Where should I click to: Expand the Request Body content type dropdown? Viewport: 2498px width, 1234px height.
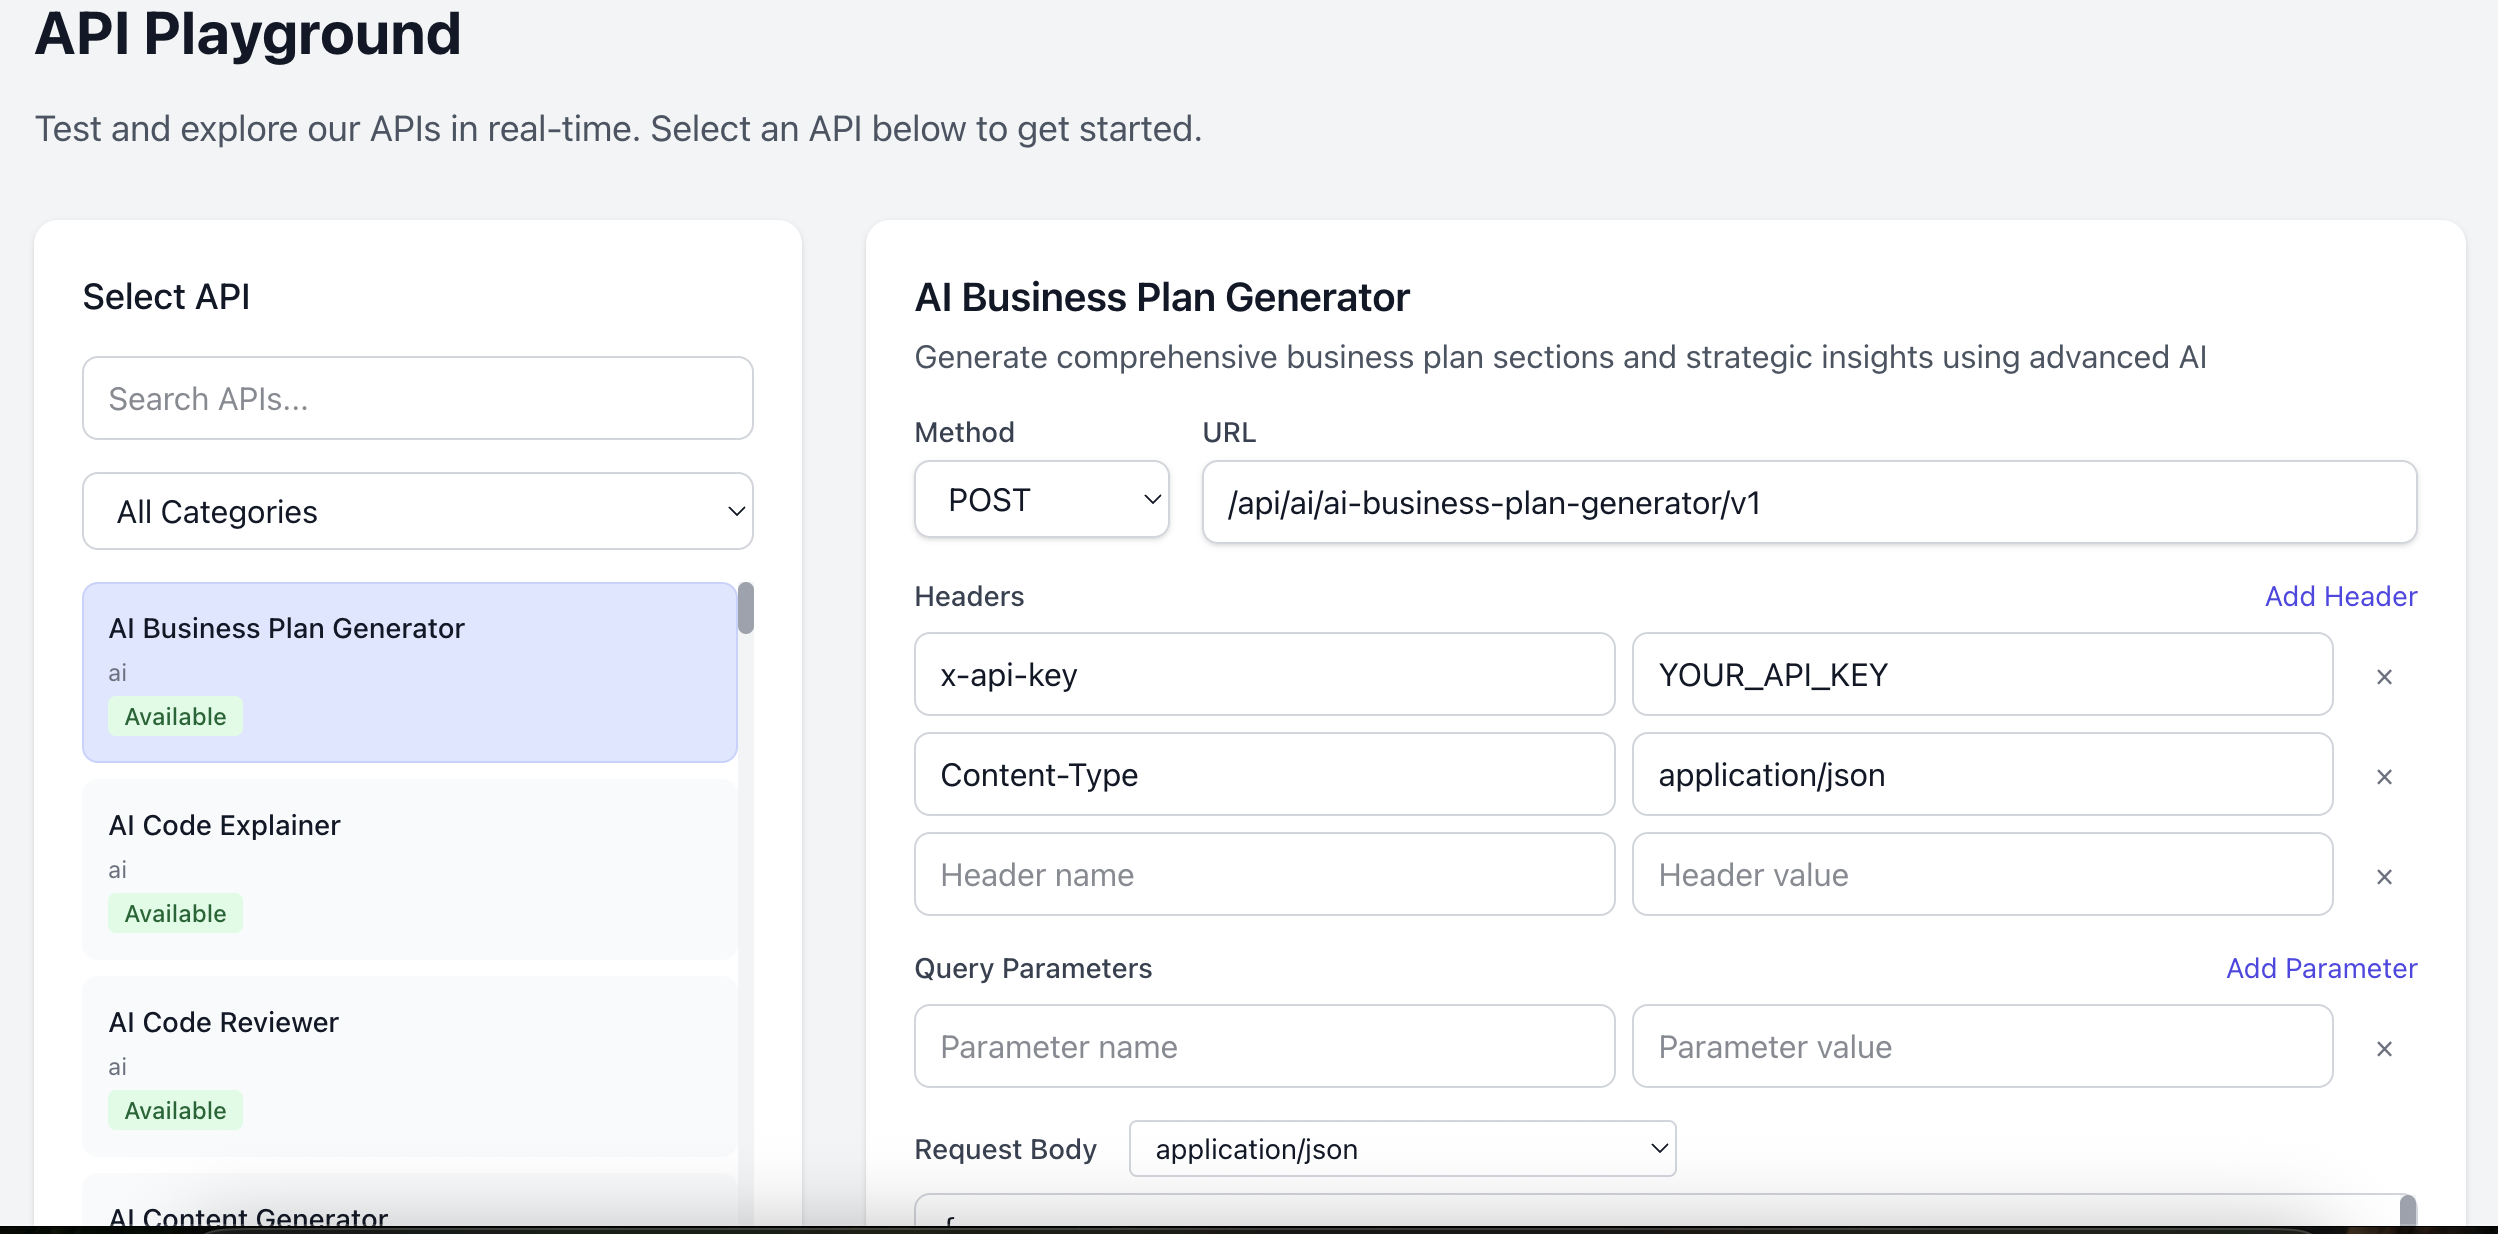point(1402,1149)
